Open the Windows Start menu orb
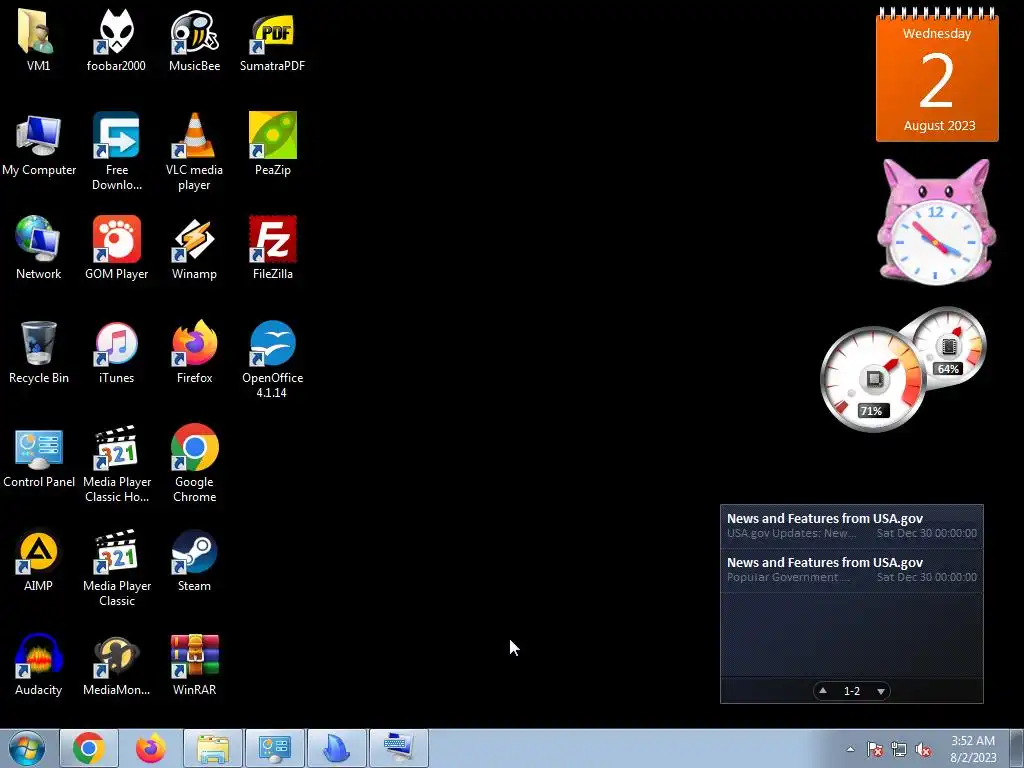This screenshot has width=1024, height=768. [x=27, y=748]
